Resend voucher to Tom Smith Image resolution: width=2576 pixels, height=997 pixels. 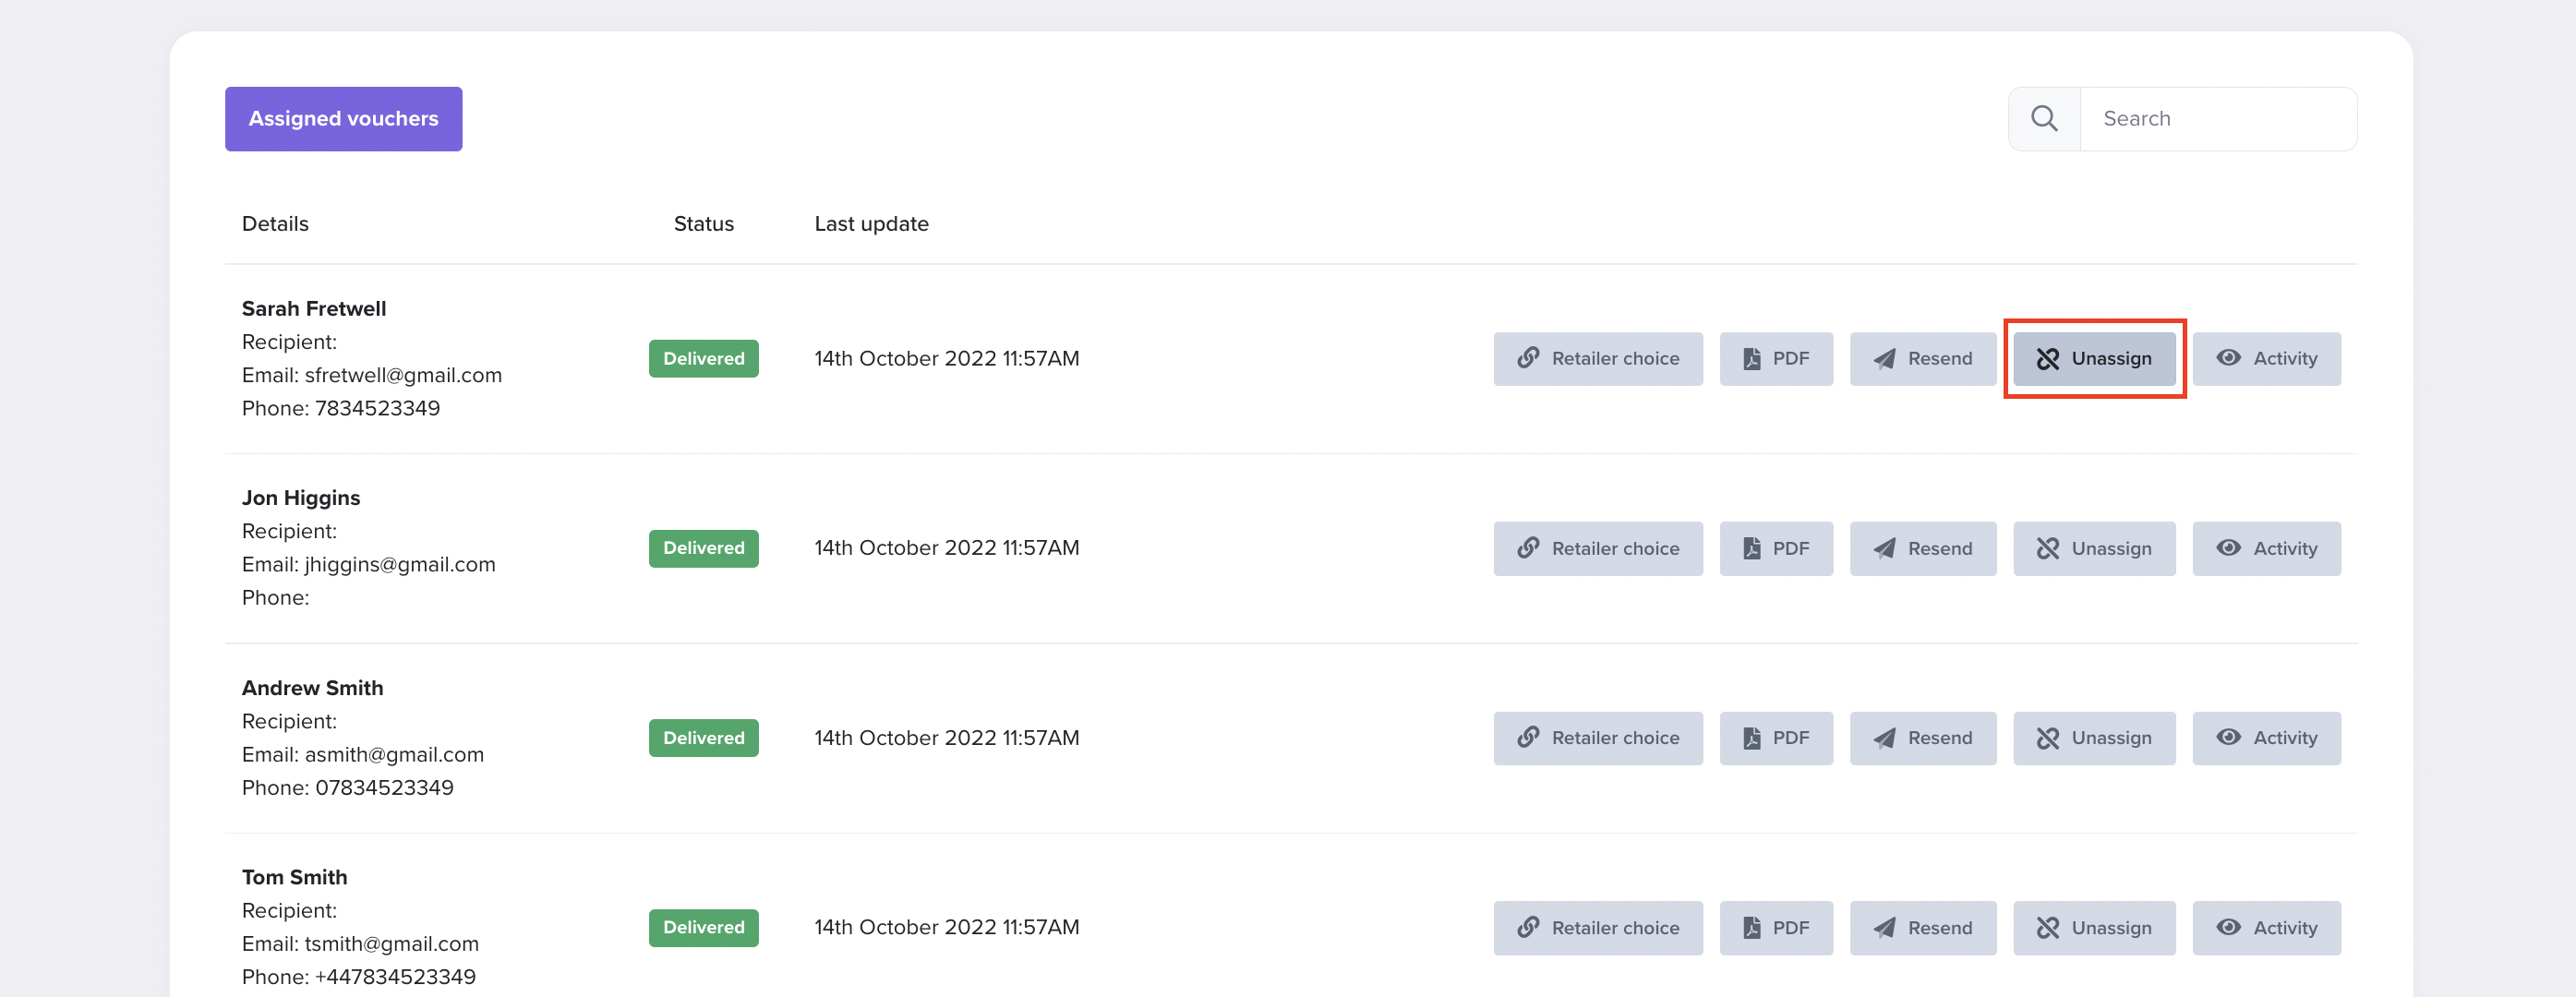(1922, 927)
